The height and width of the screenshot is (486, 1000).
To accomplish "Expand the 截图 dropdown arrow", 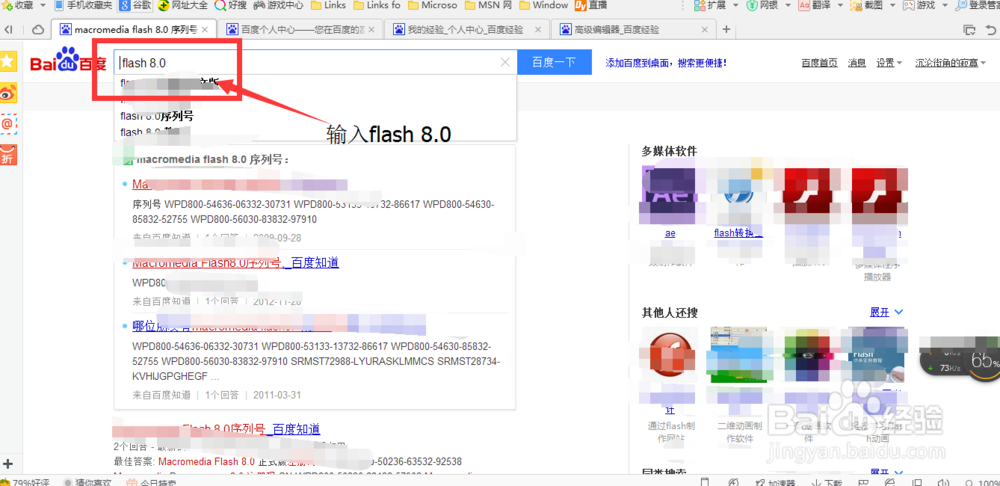I will [893, 5].
